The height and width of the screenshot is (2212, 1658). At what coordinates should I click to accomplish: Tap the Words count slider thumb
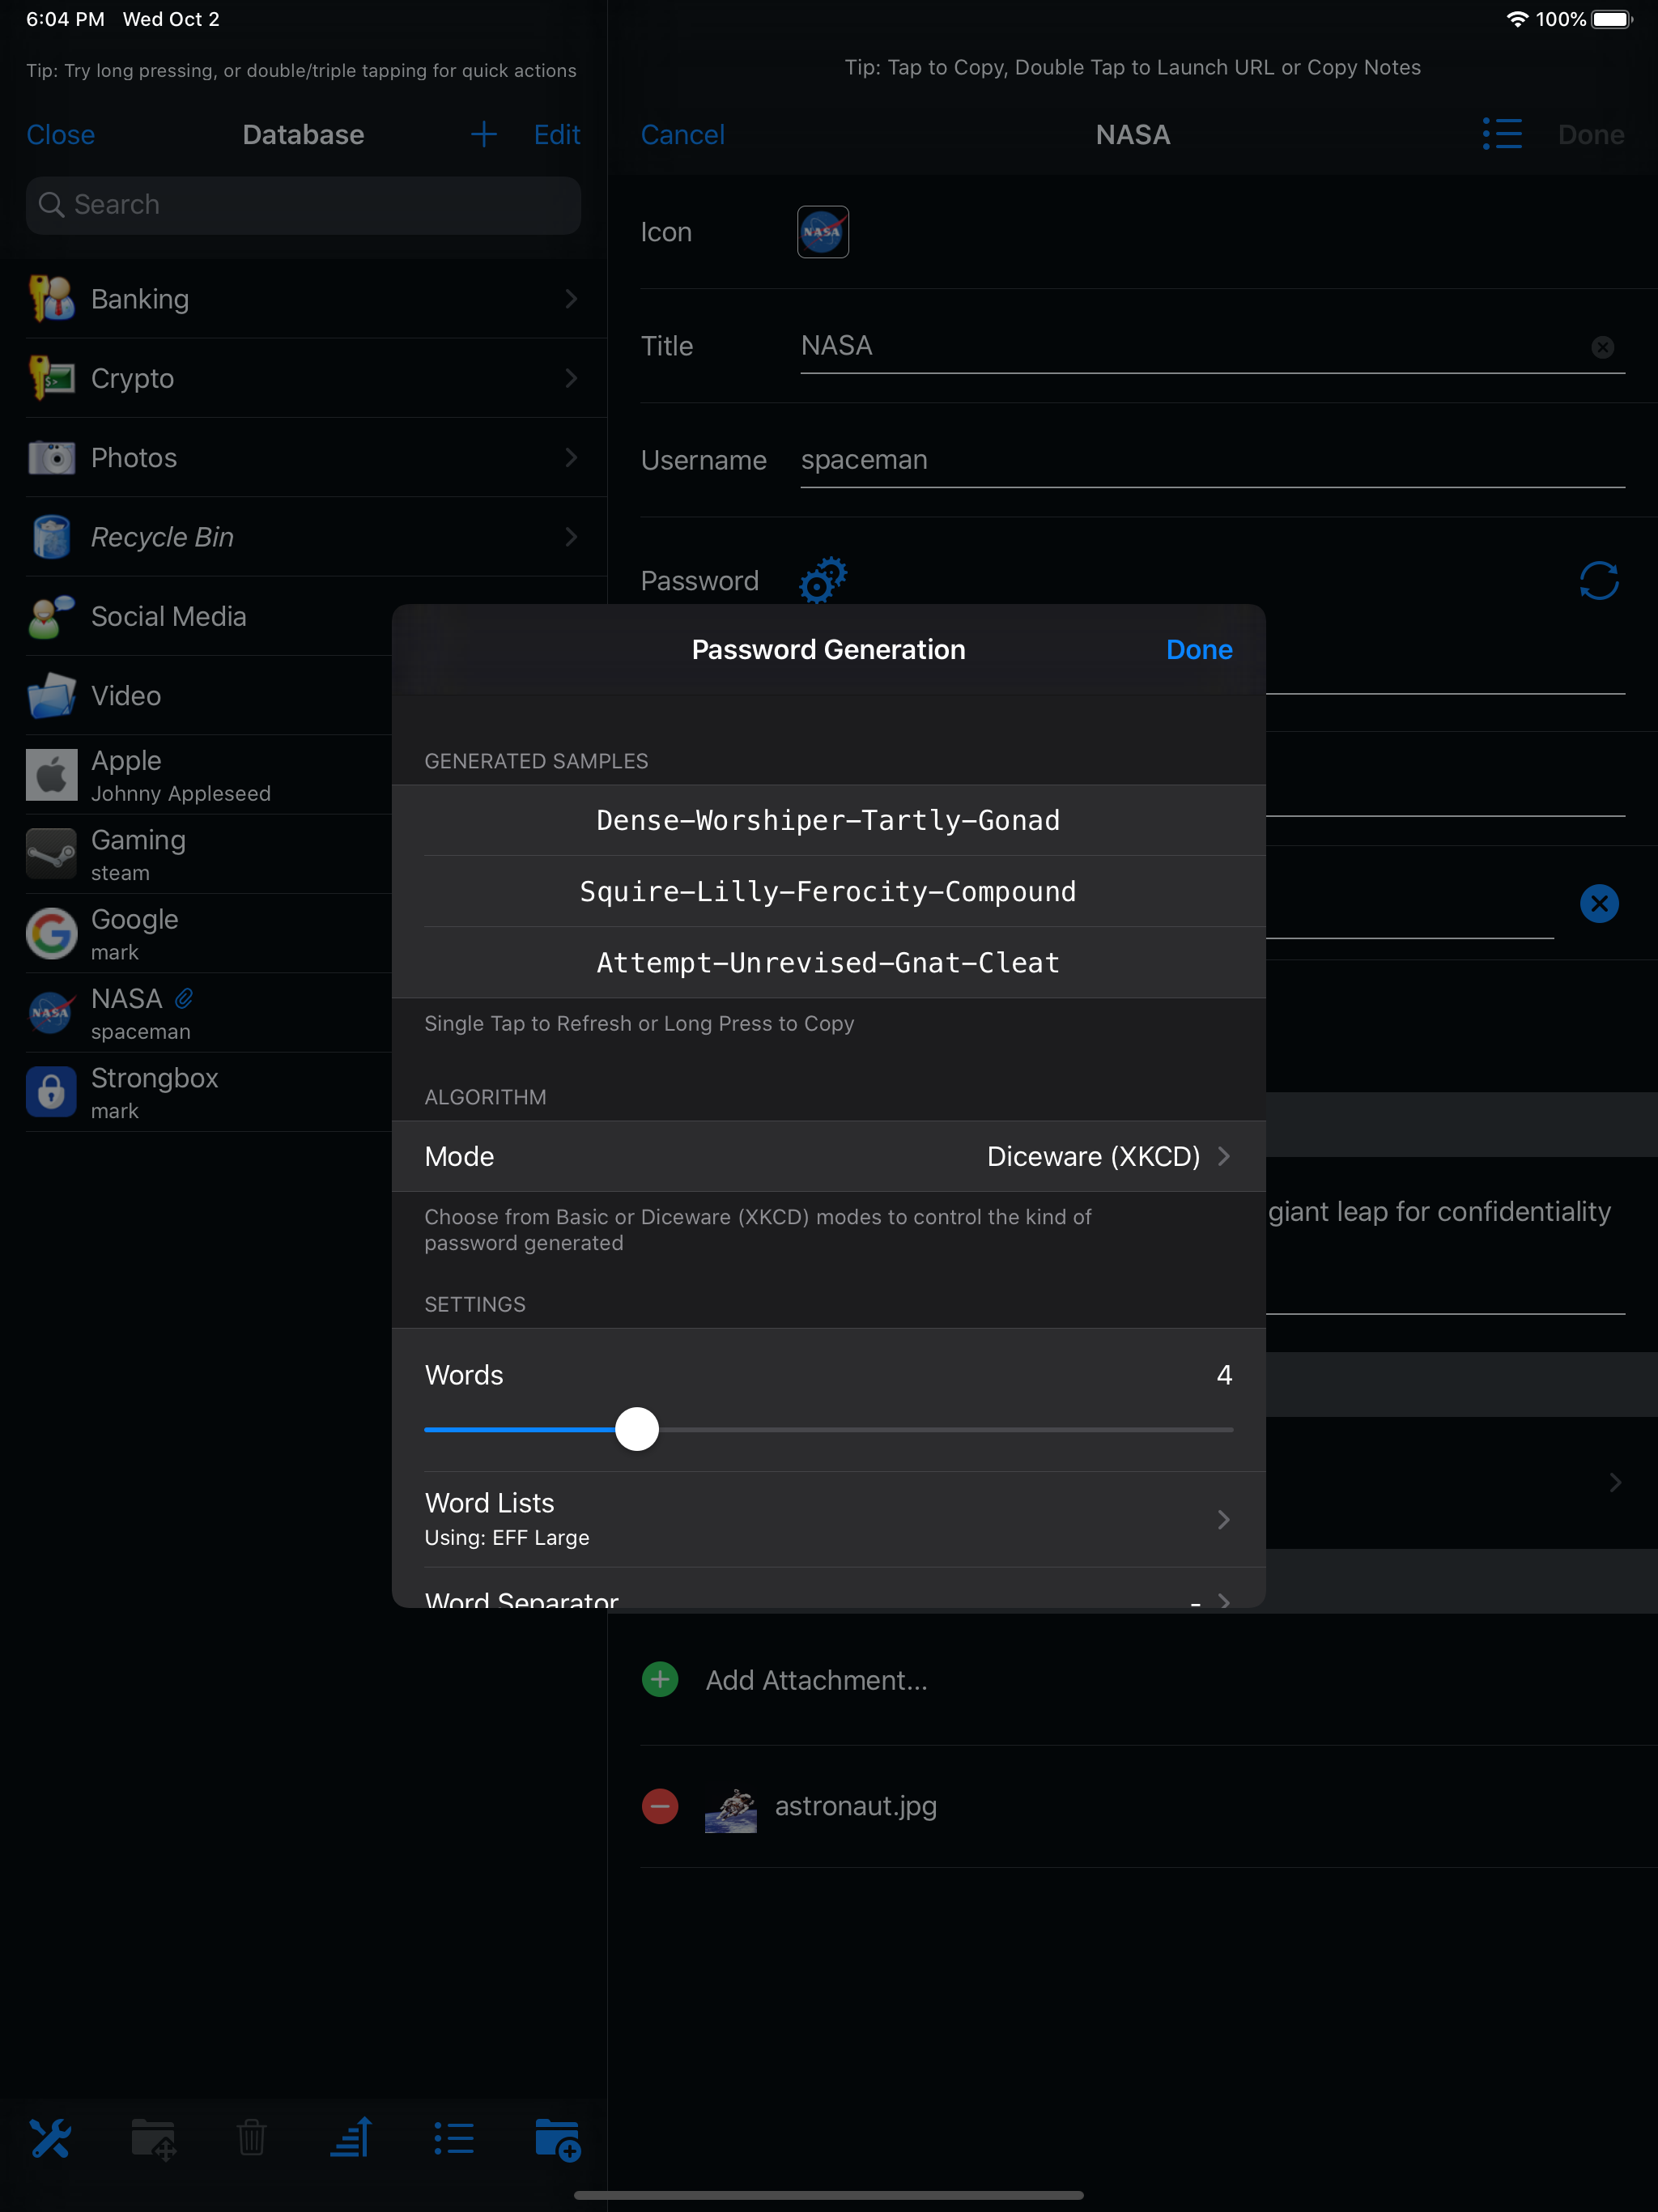pos(637,1428)
